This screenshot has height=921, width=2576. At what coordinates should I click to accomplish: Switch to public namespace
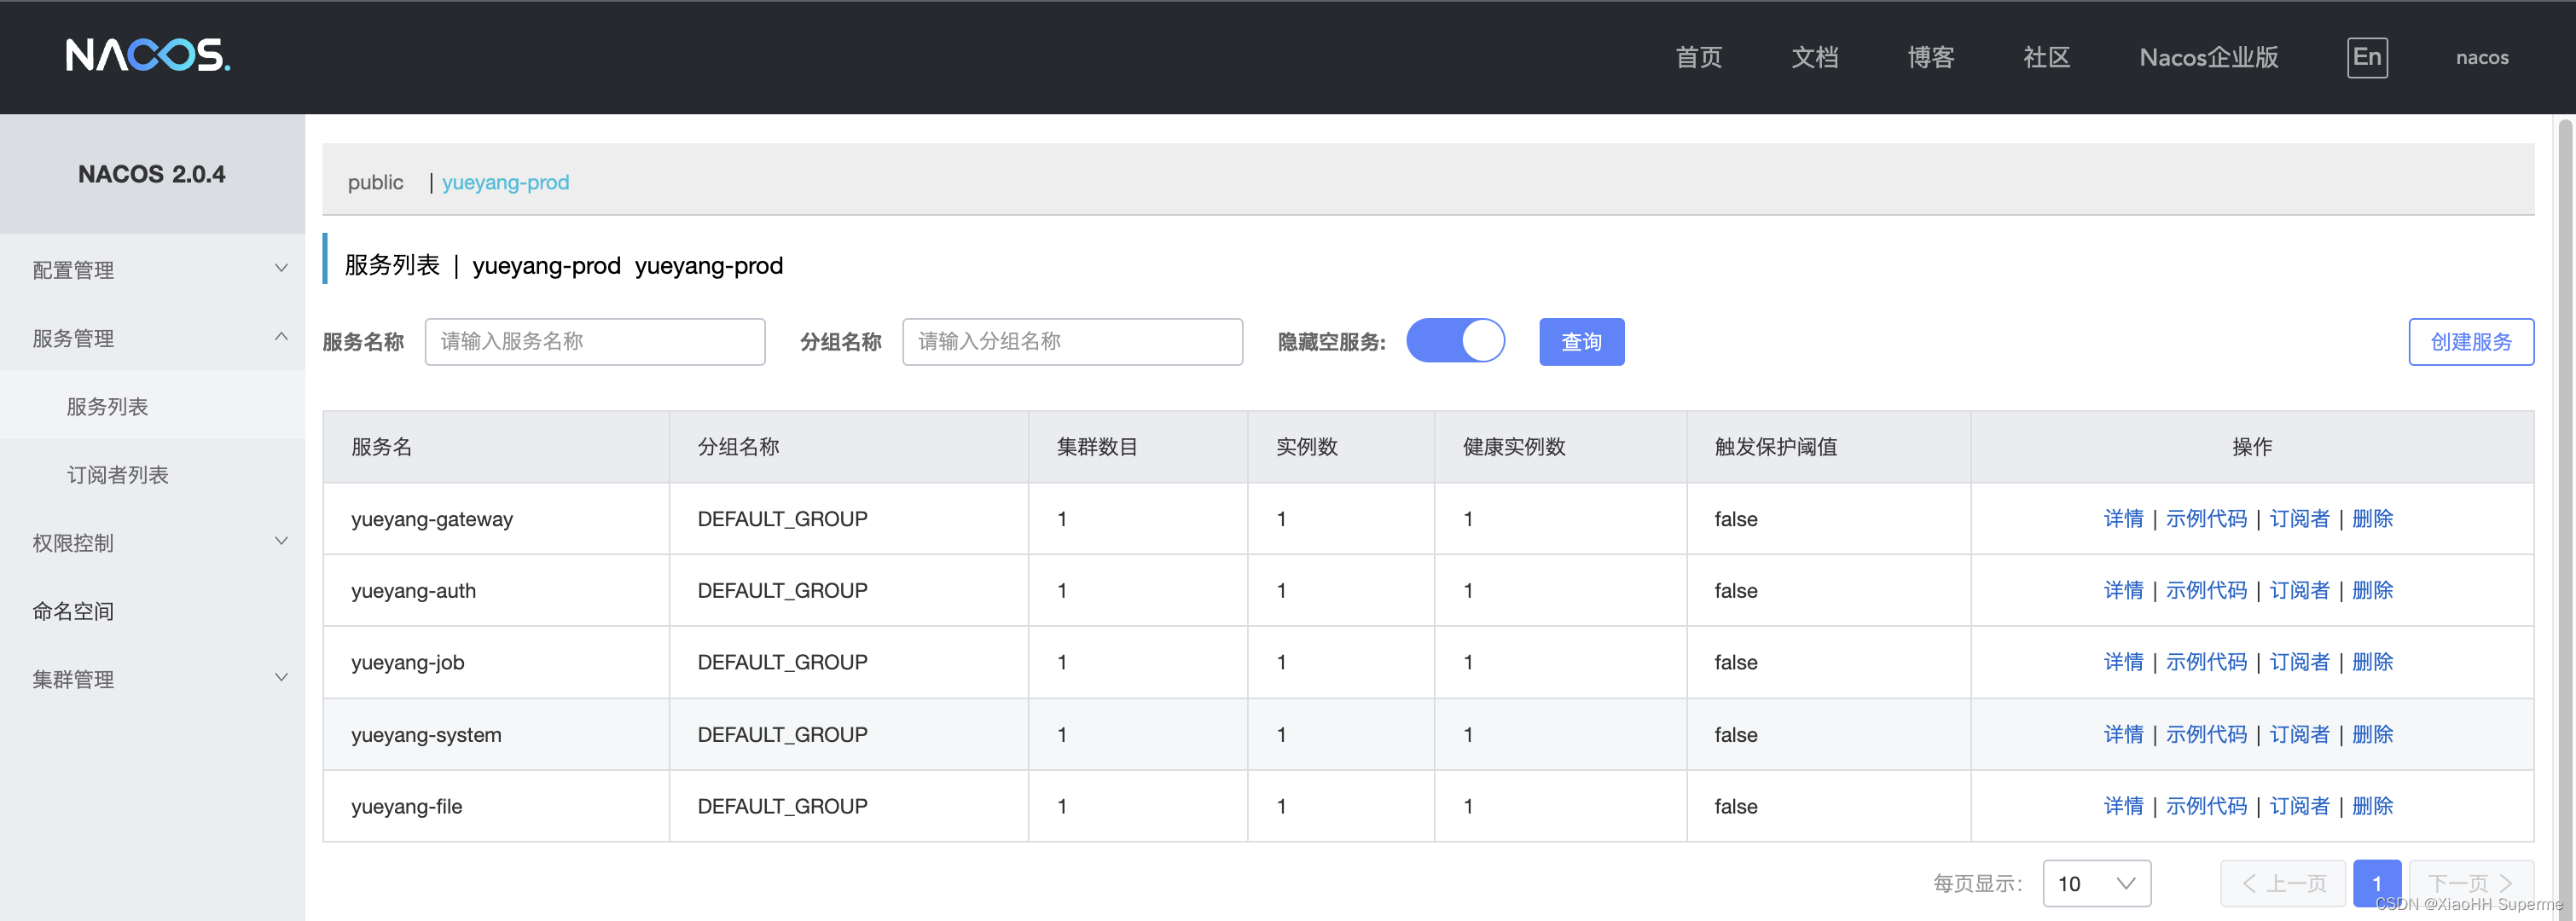tap(375, 182)
